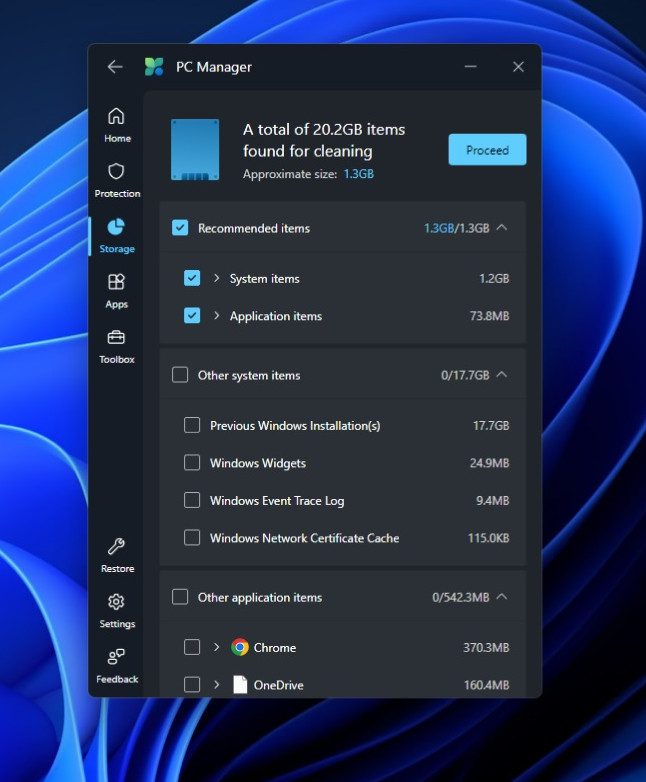Check Windows Network Certificate Cache checkbox

192,537
